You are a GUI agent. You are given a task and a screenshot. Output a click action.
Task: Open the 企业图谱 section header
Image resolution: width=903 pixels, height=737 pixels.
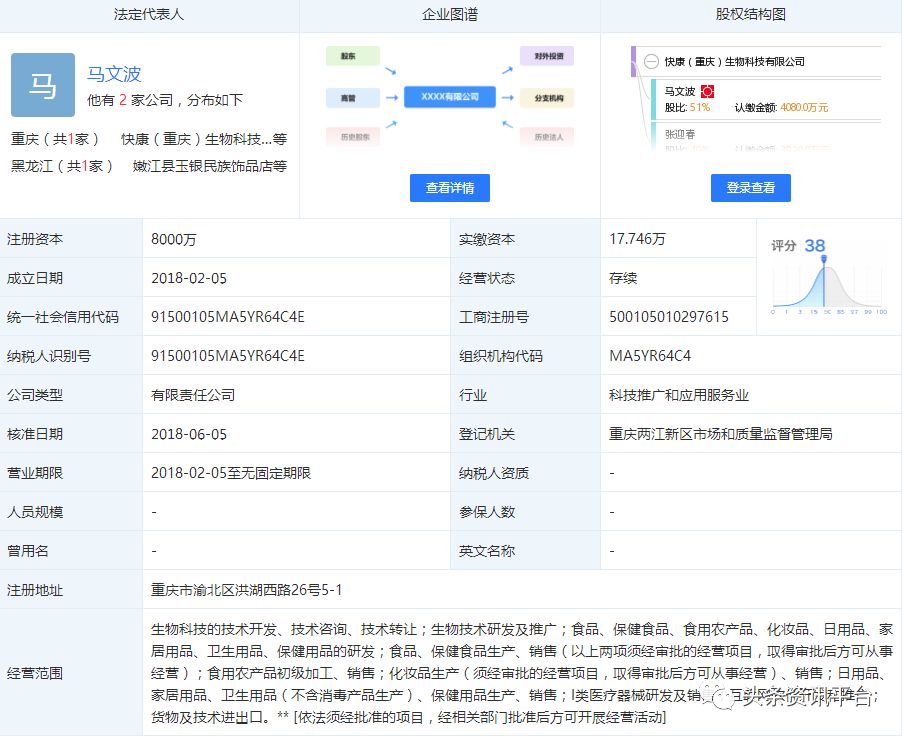tap(450, 15)
